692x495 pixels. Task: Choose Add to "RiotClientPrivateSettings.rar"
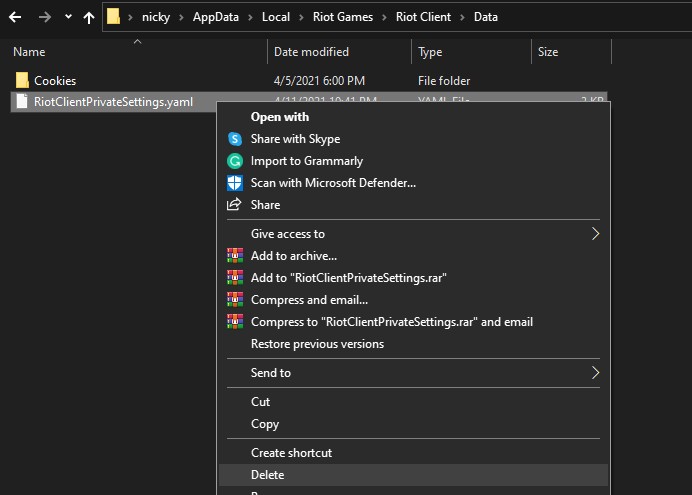pos(349,278)
